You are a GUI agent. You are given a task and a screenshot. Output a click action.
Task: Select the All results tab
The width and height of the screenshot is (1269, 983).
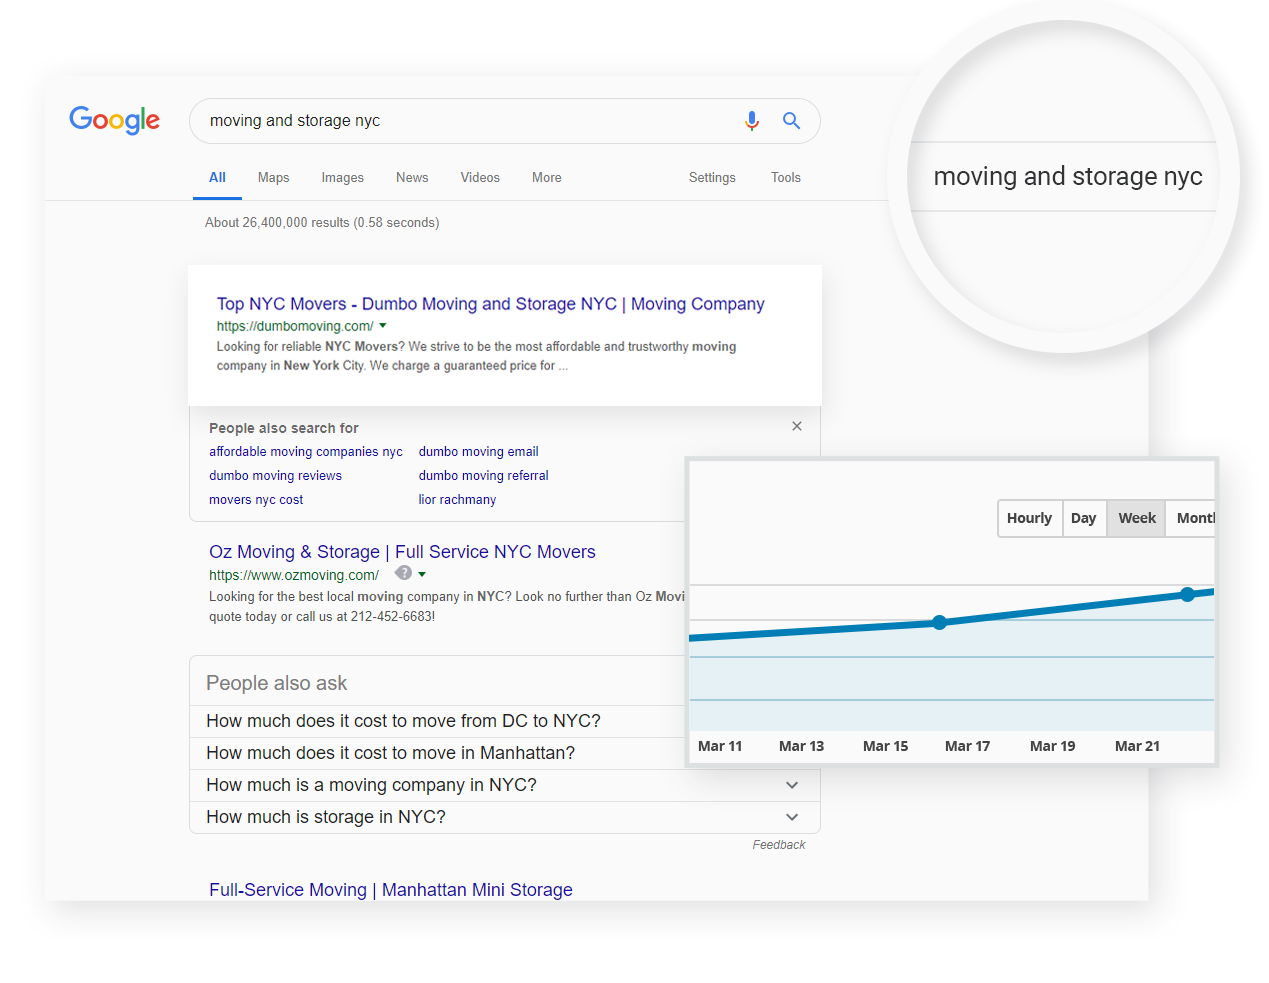(x=217, y=178)
